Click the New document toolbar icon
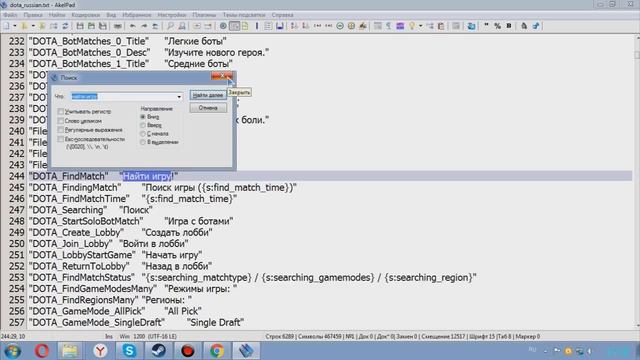 tap(7, 26)
